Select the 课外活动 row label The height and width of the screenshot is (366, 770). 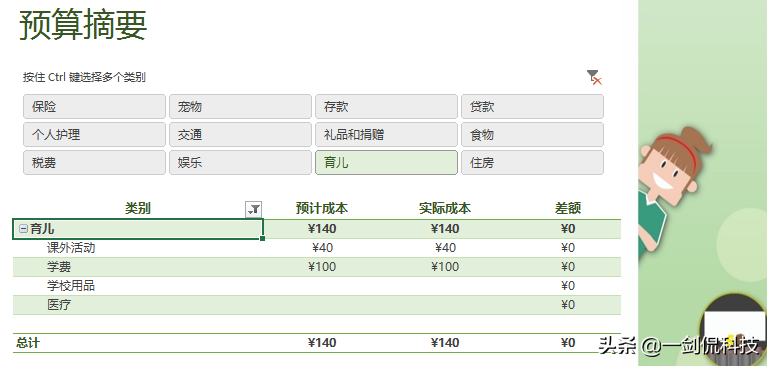pyautogui.click(x=71, y=248)
